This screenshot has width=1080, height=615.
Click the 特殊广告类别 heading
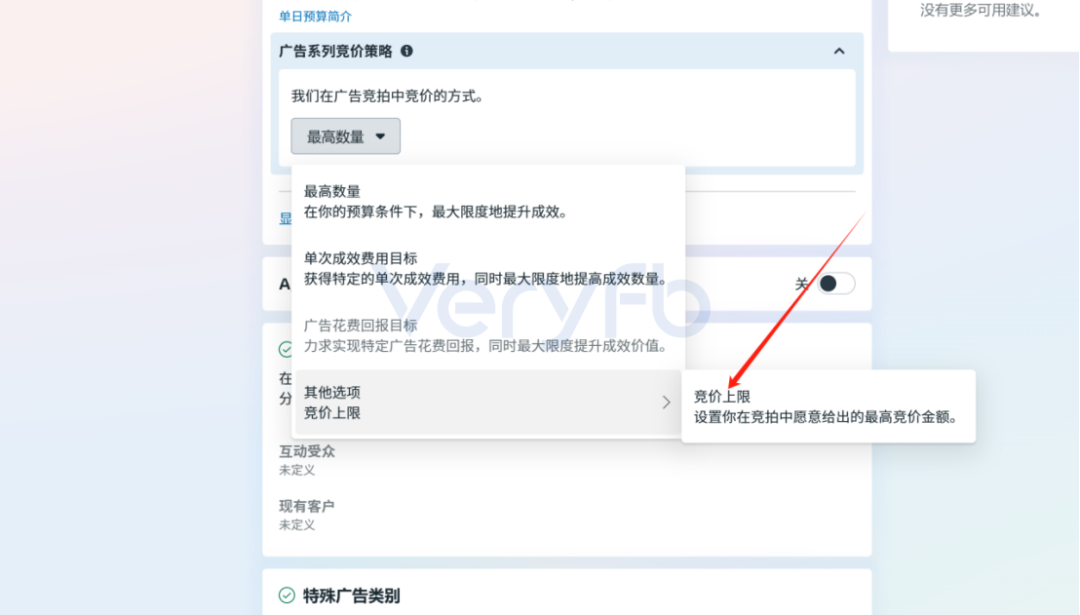point(351,596)
